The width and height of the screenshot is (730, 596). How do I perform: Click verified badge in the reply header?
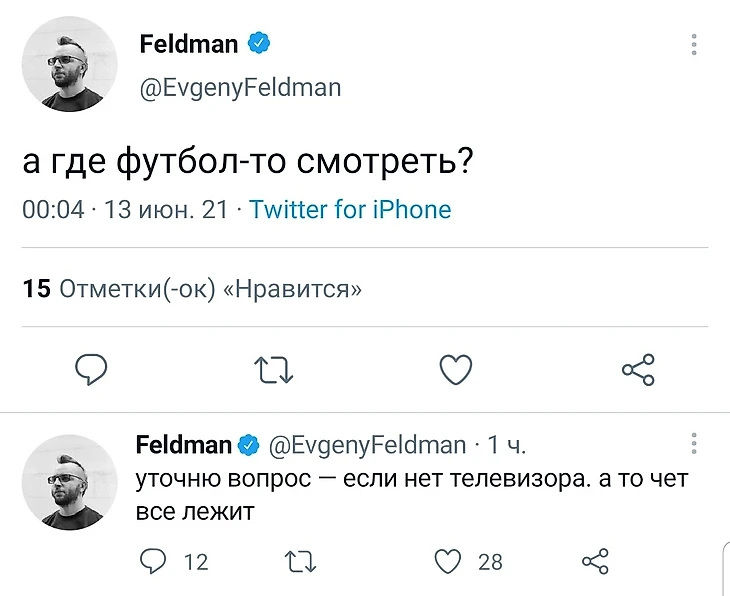(x=248, y=445)
